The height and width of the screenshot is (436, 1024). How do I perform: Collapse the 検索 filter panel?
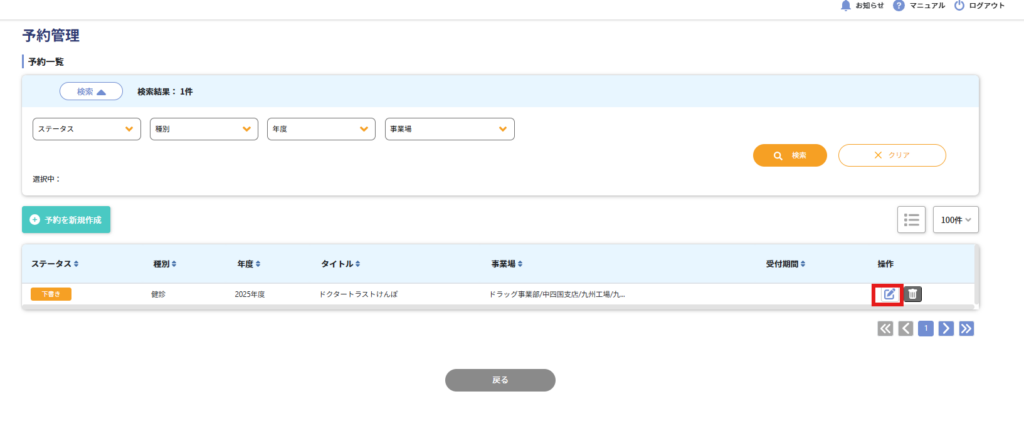pos(91,91)
